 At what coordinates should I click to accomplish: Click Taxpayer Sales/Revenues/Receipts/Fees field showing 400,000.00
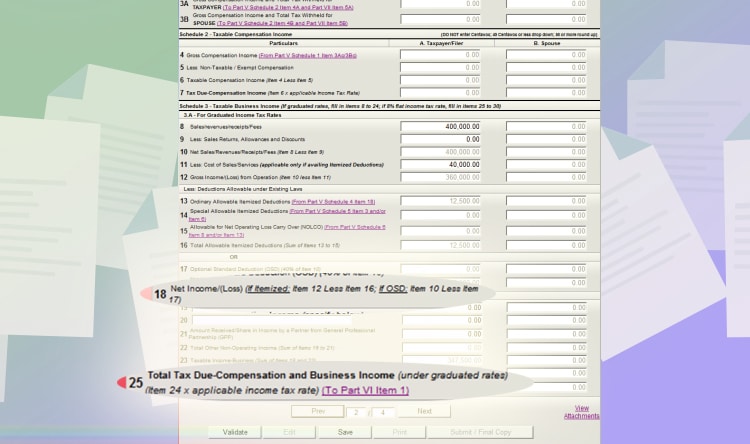point(441,127)
